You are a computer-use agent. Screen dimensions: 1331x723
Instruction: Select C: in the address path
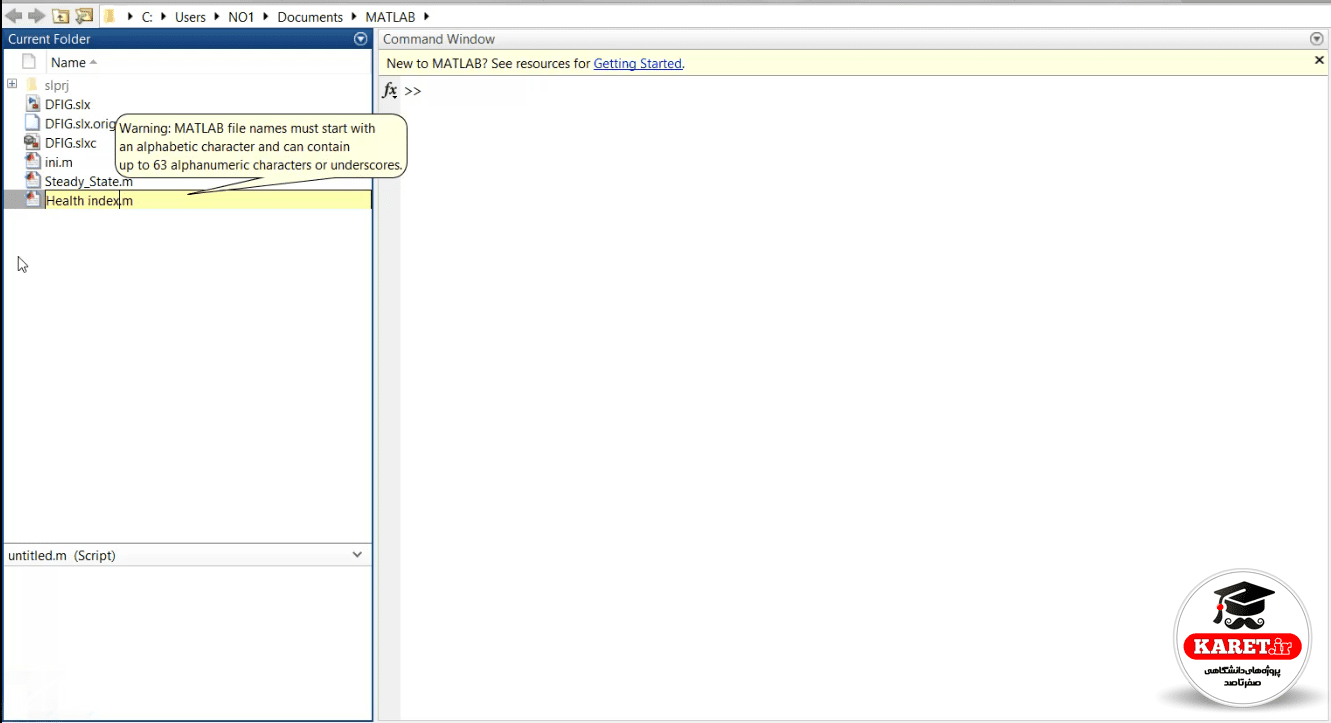tap(147, 17)
